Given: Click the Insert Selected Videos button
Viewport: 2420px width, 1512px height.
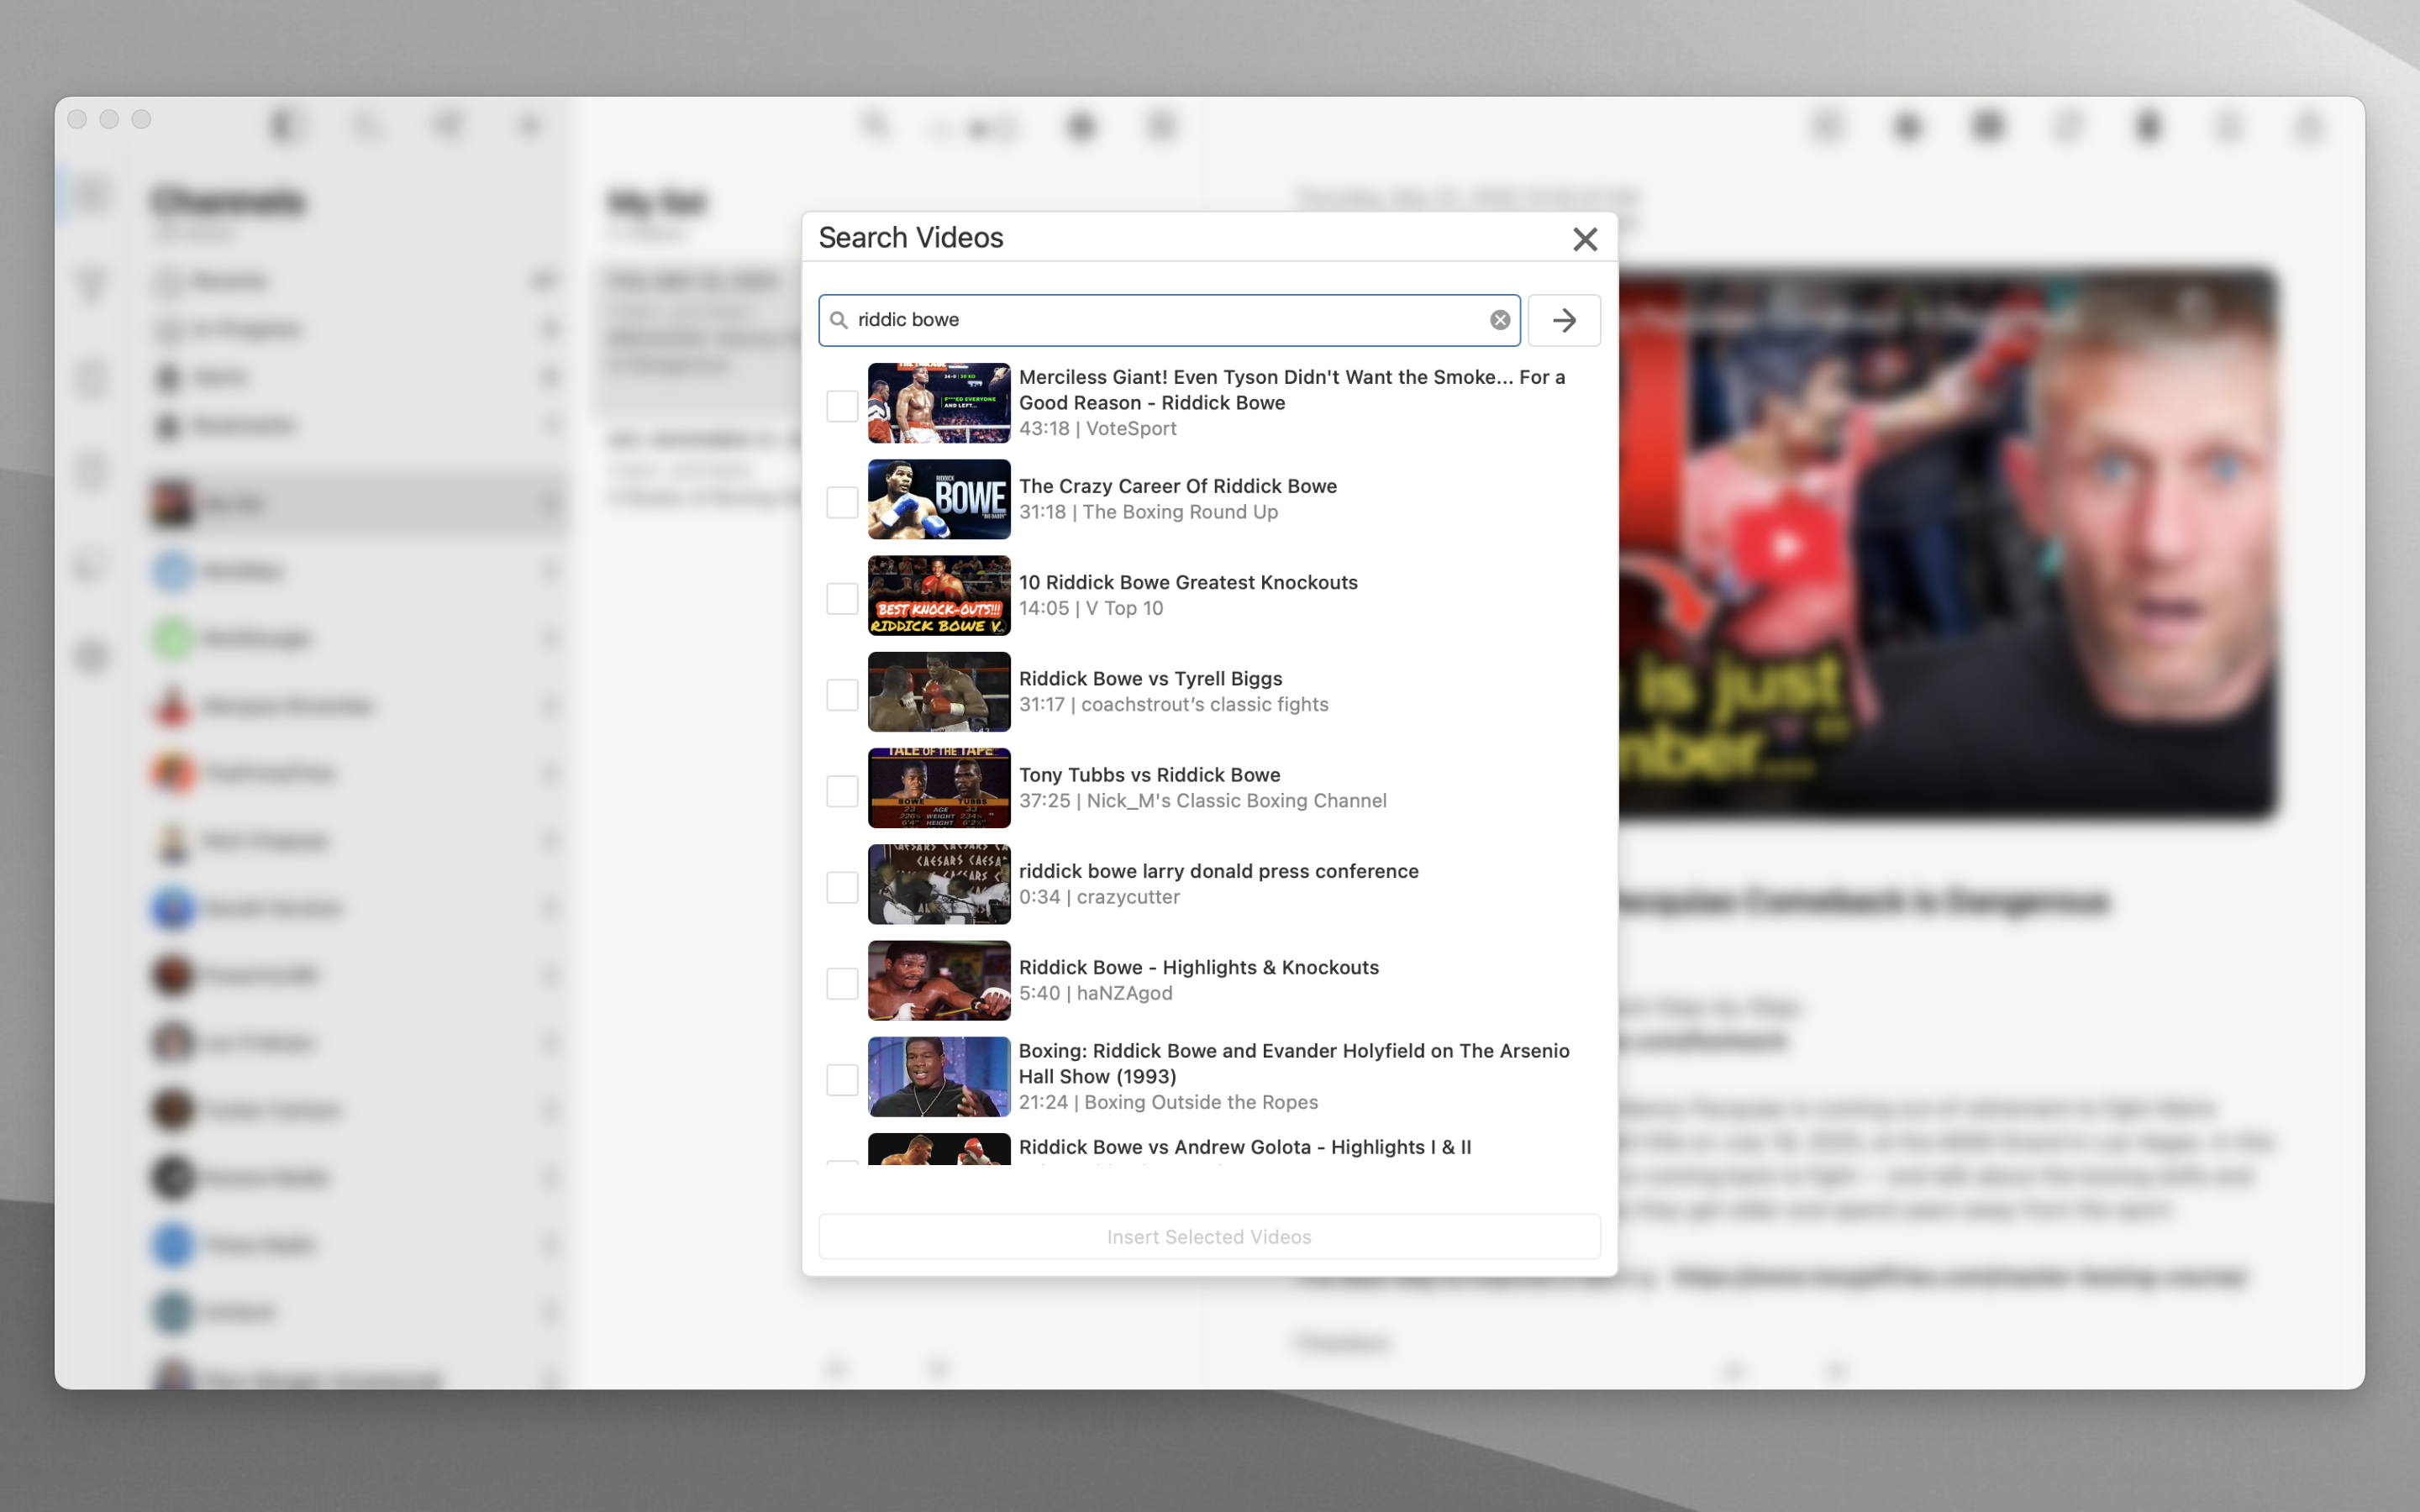Looking at the screenshot, I should tap(1208, 1236).
